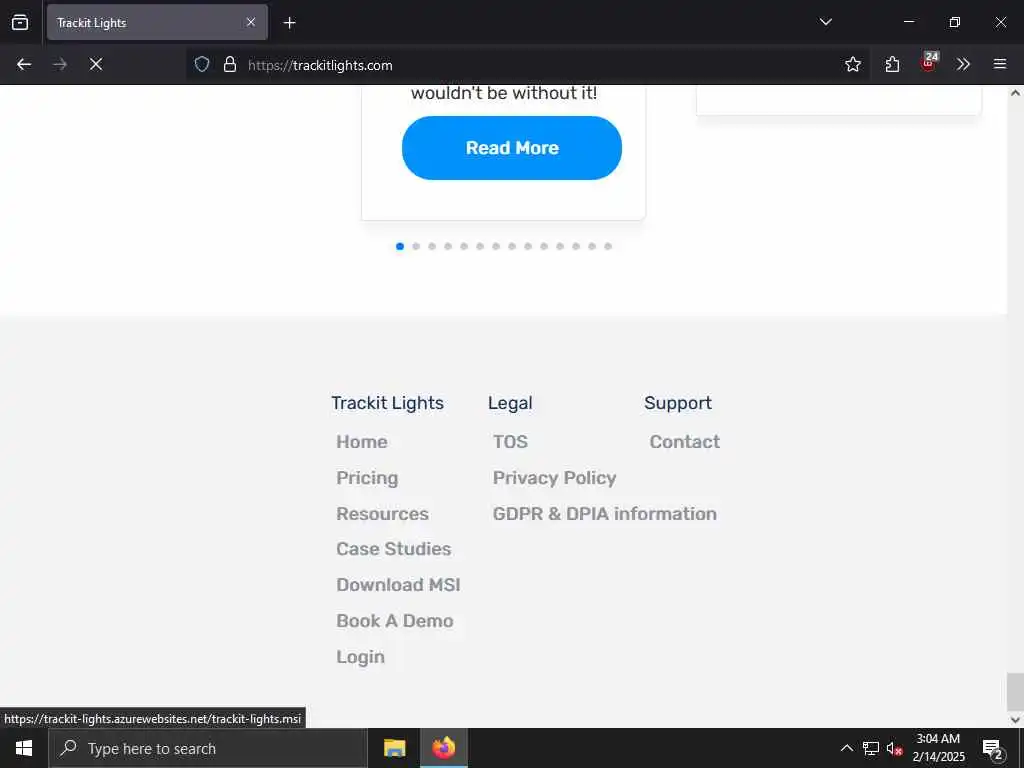Stop page loading with the X button
This screenshot has width=1024, height=768.
coord(96,64)
